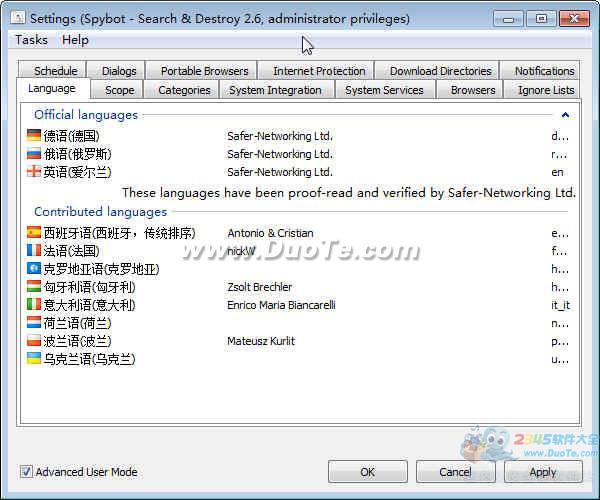Click the Zsolt Brechler contributor name
Viewport: 600px width, 500px height.
(259, 287)
